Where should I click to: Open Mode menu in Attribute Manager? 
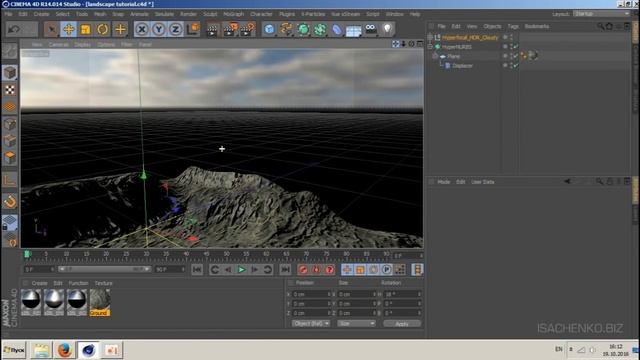pyautogui.click(x=443, y=182)
